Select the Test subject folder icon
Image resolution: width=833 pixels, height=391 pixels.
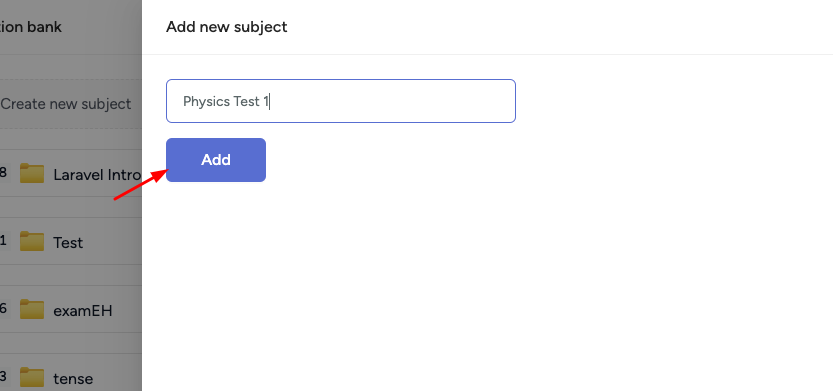coord(32,242)
